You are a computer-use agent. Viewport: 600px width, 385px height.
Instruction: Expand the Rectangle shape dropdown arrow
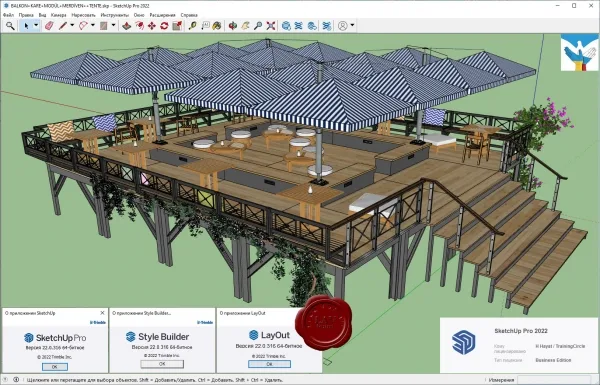pyautogui.click(x=113, y=26)
